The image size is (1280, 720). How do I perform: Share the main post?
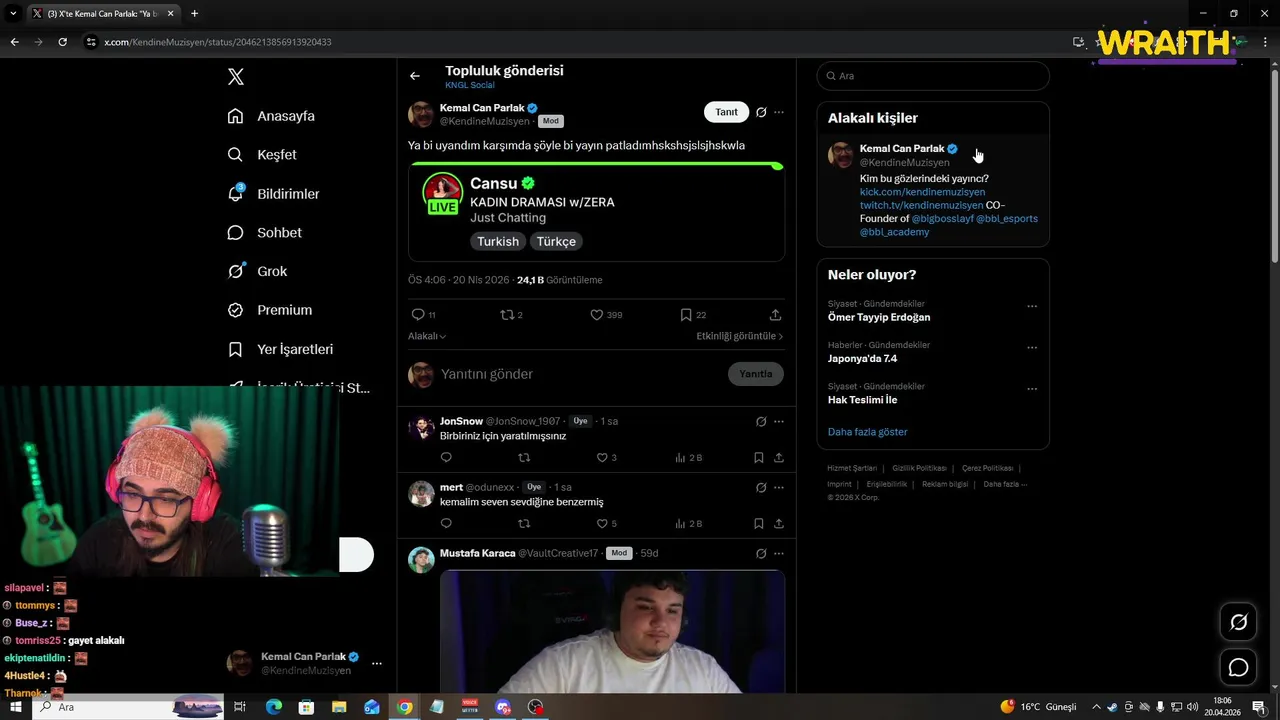[775, 315]
